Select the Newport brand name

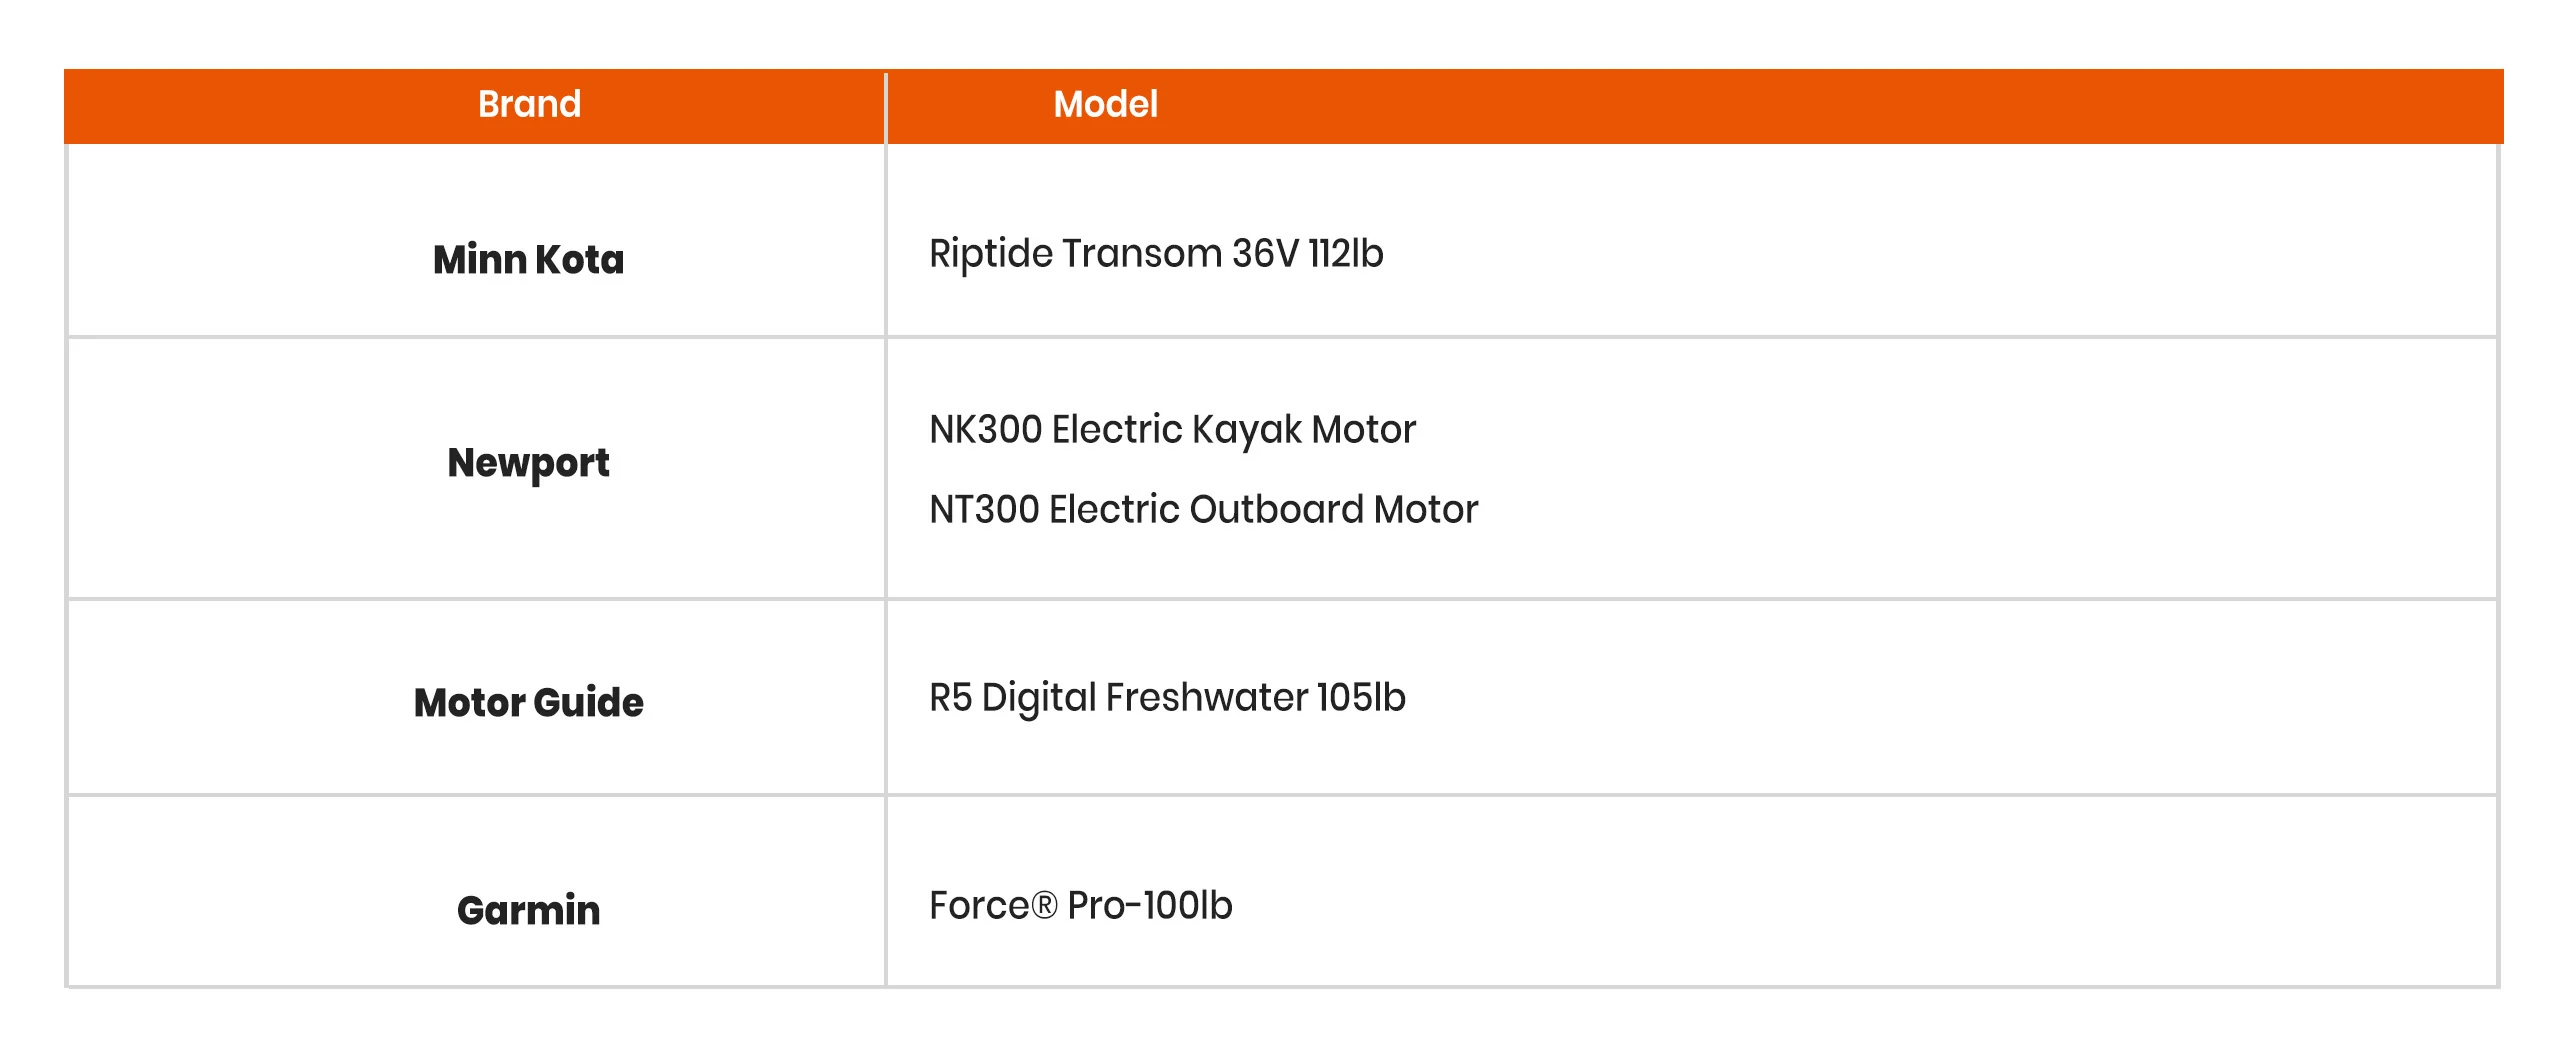tap(528, 463)
